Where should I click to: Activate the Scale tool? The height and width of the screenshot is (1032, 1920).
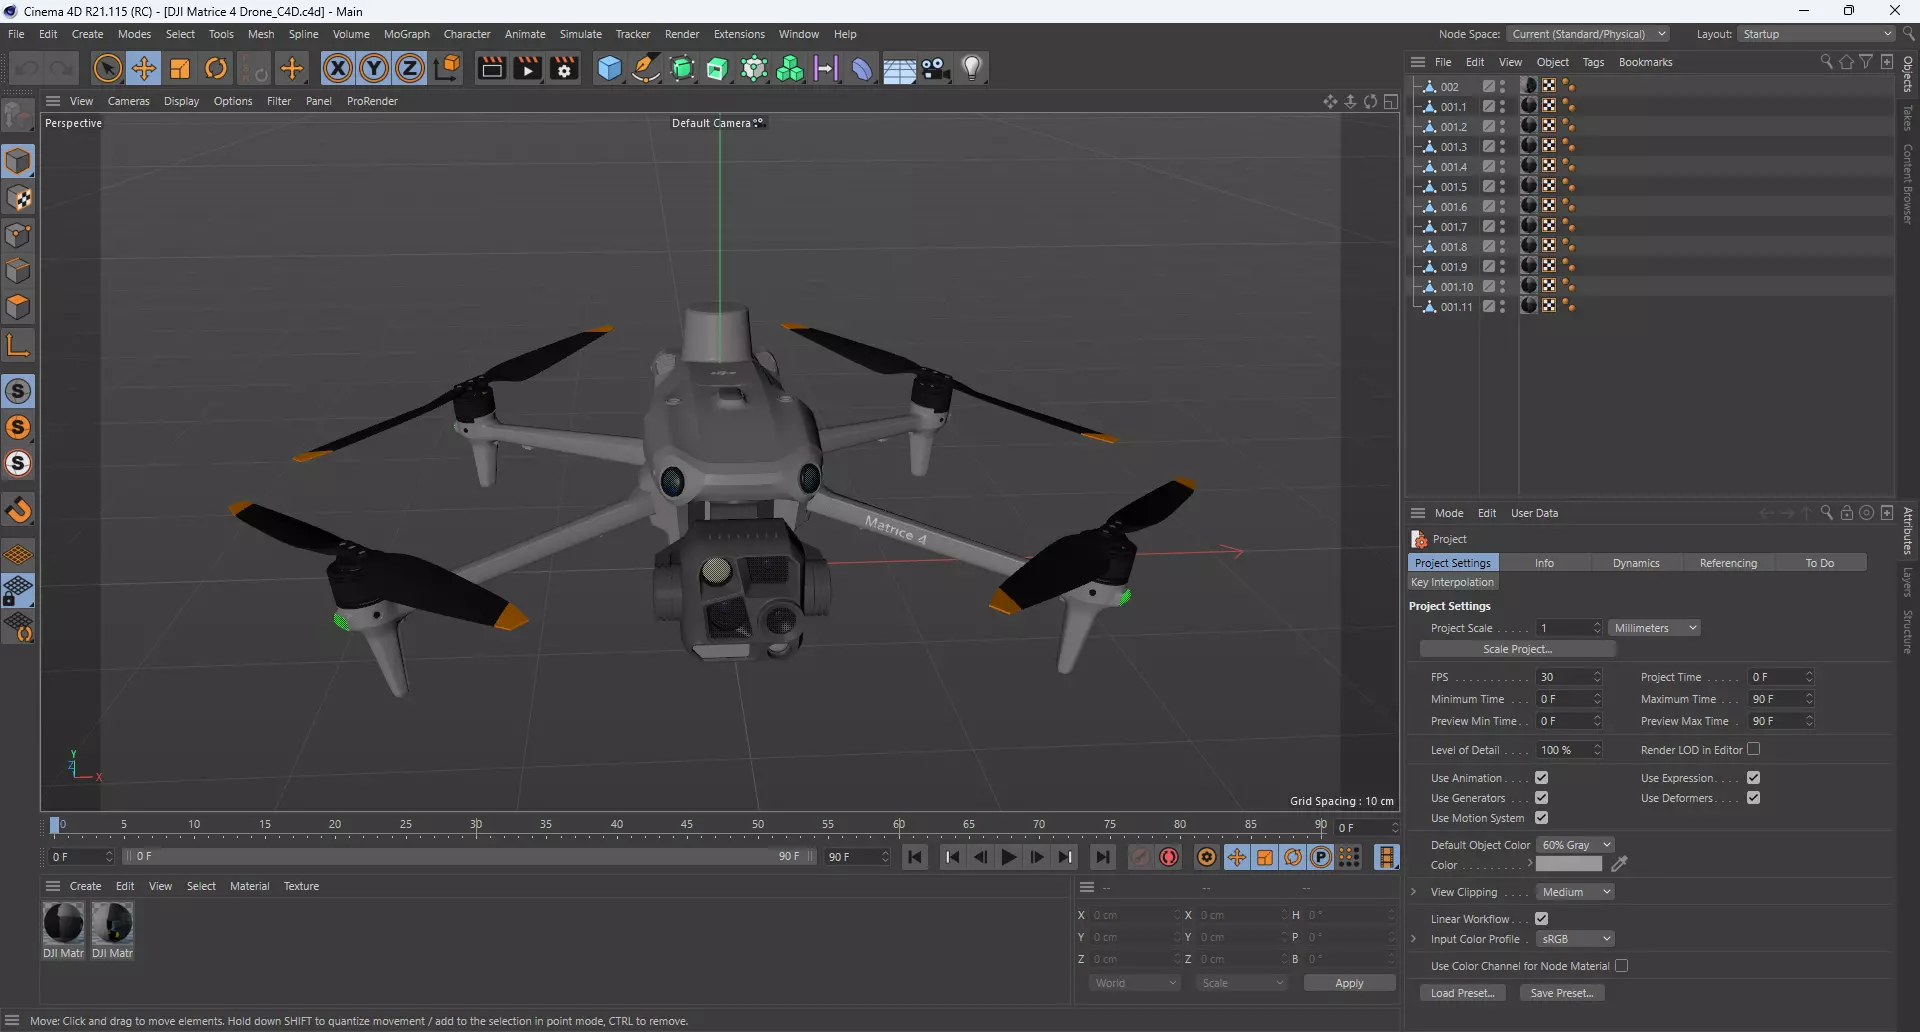[180, 68]
